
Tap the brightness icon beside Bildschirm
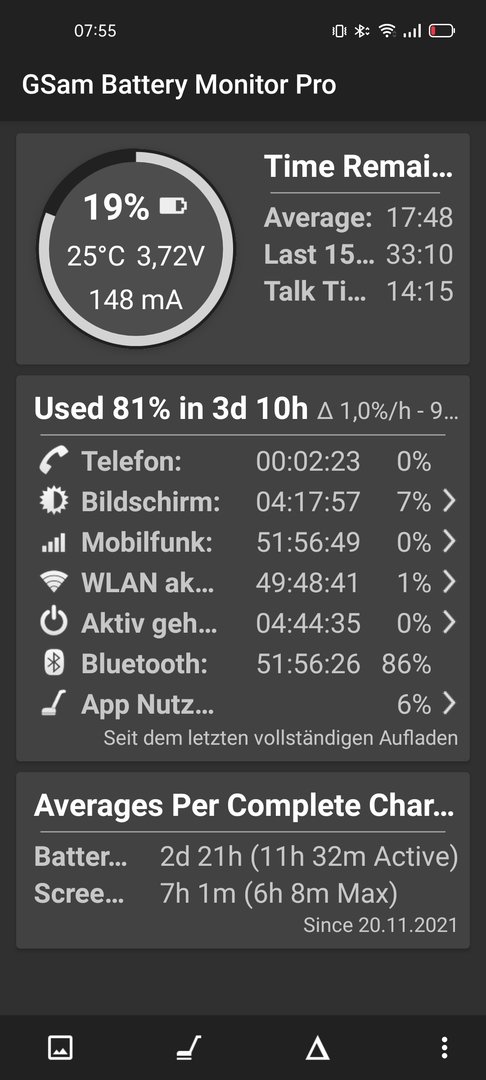point(54,501)
